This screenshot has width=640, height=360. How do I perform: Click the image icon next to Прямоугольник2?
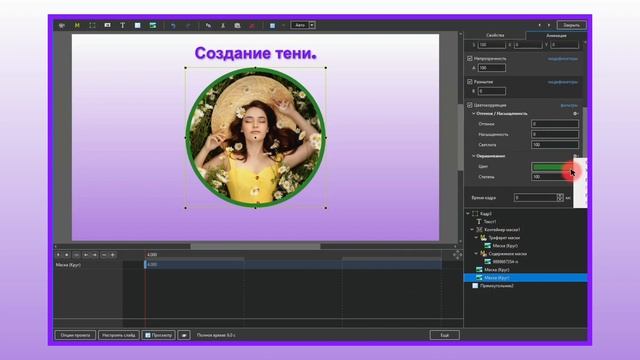tap(475, 286)
